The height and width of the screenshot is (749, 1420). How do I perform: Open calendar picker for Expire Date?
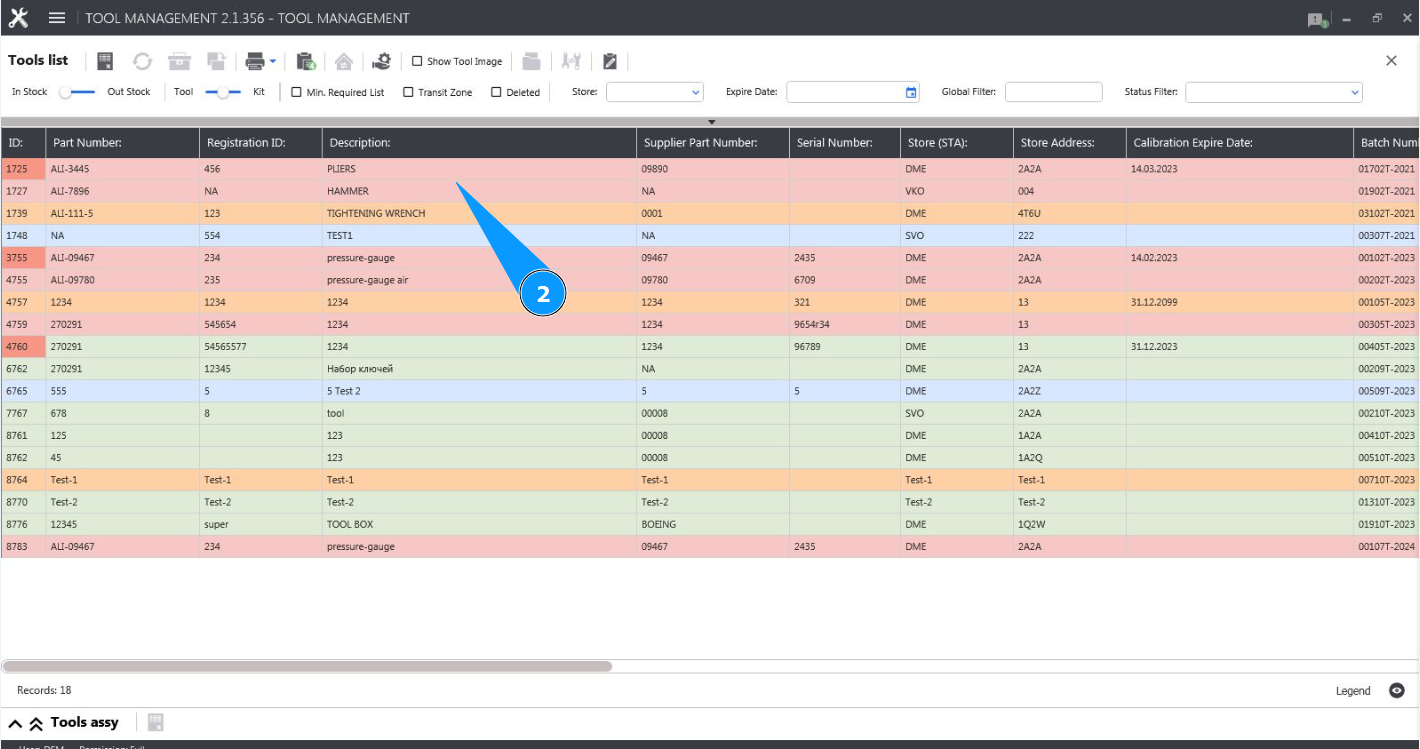pos(911,92)
